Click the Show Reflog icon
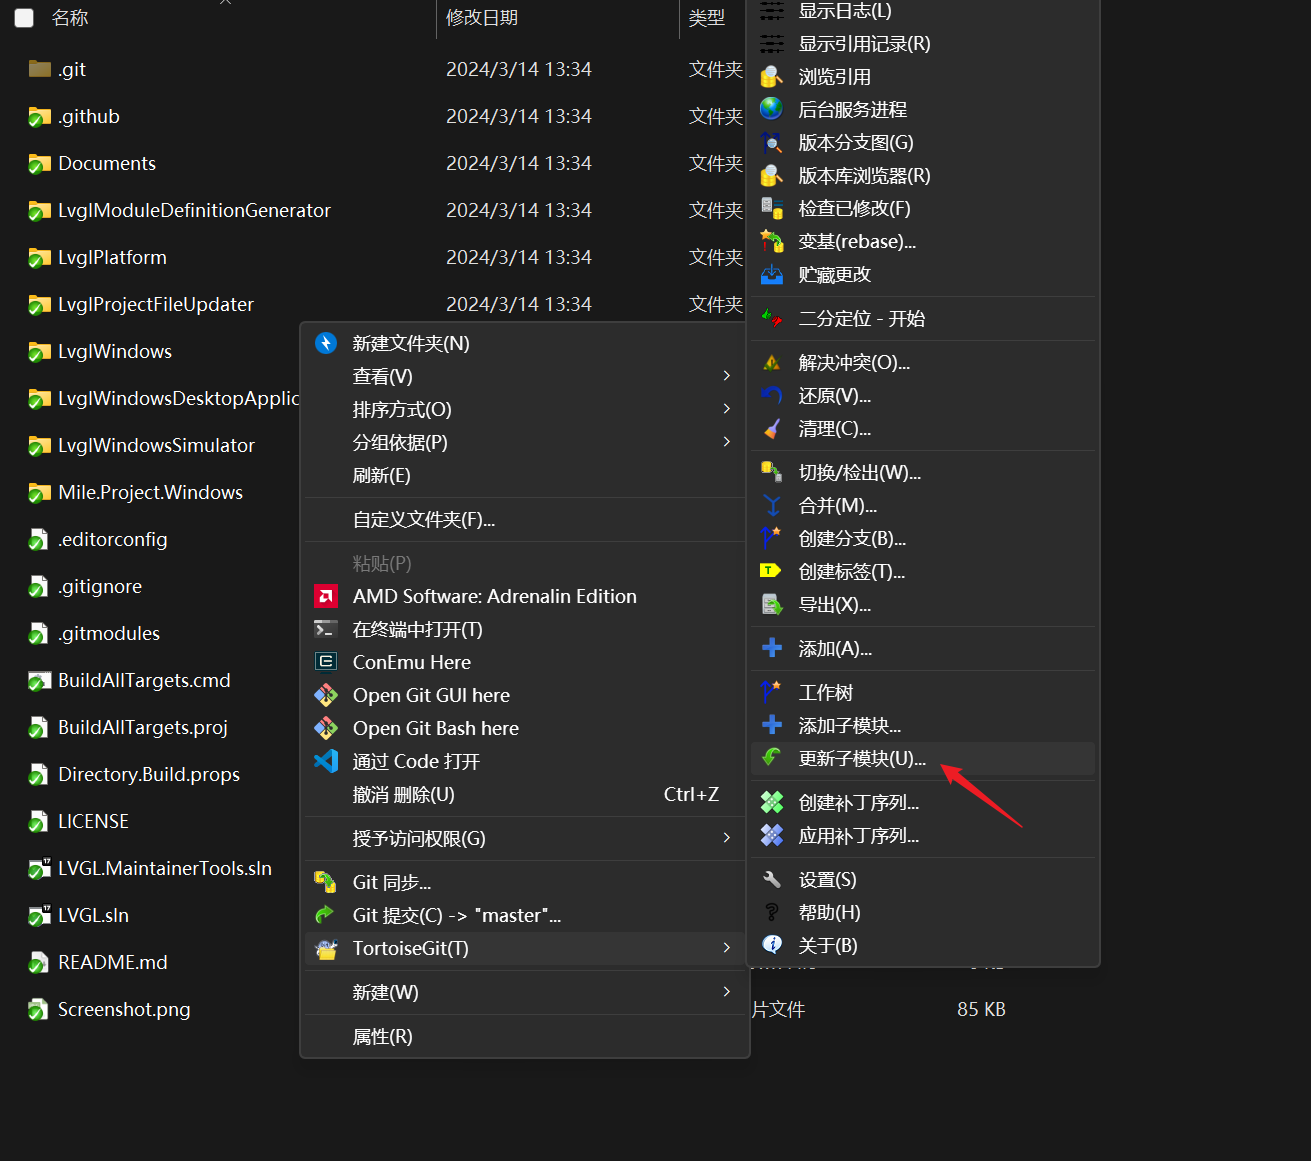Image resolution: width=1311 pixels, height=1161 pixels. coord(772,44)
